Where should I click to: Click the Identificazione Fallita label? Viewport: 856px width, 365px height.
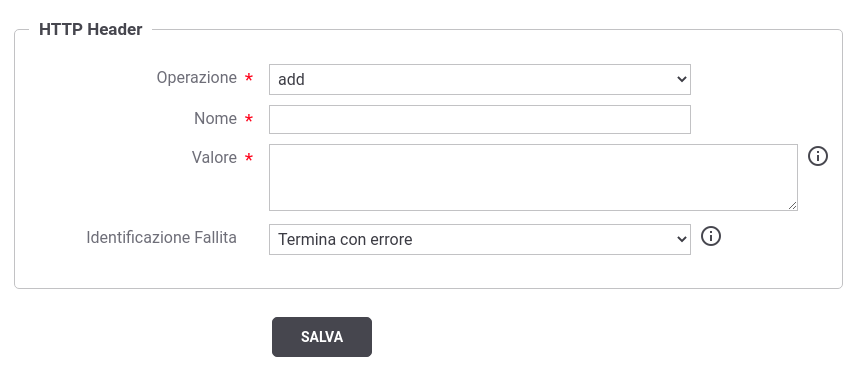[x=162, y=238]
